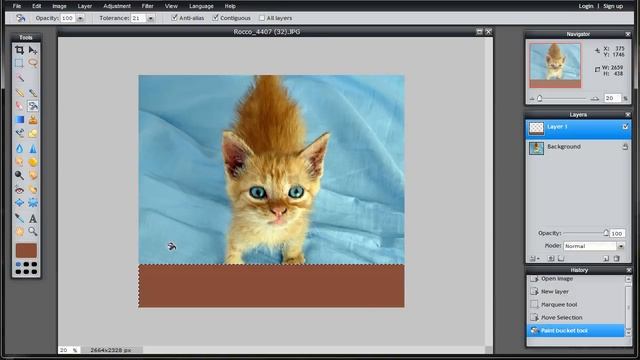Select the Blur tool
Screen dimensions: 640x360
point(19,149)
